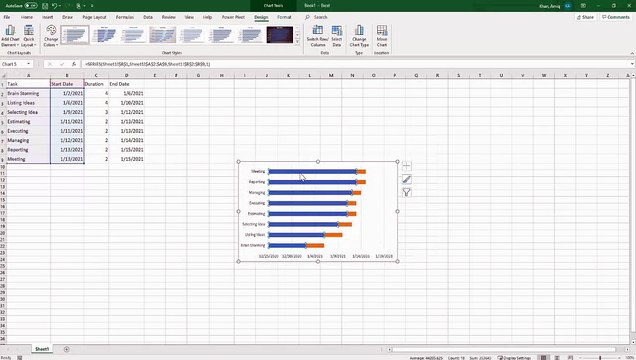Click the Comments button
636x360 pixels.
pyautogui.click(x=616, y=17)
